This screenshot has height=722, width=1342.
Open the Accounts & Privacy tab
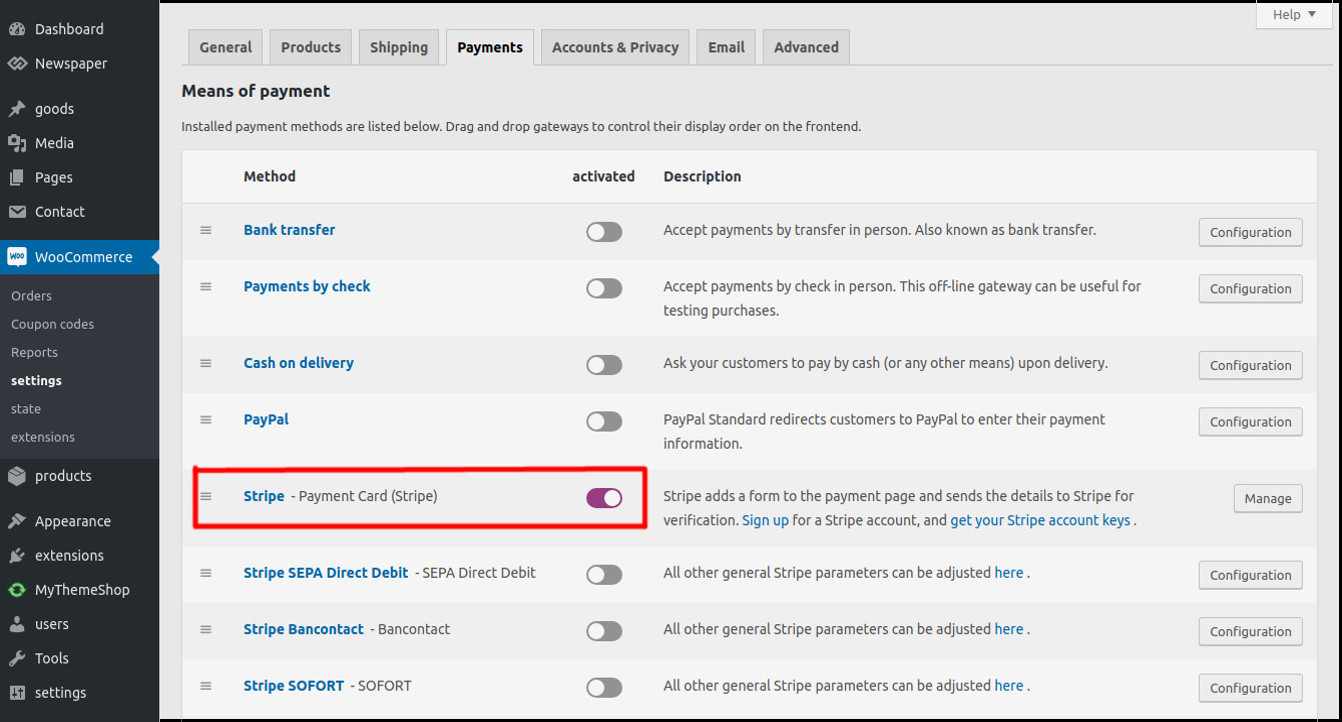point(615,47)
